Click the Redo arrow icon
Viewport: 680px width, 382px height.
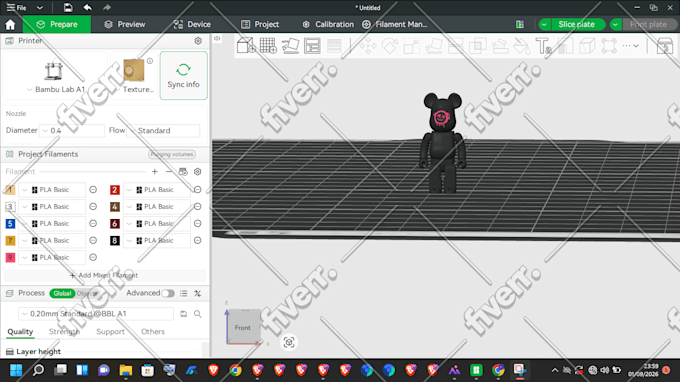(x=107, y=7)
